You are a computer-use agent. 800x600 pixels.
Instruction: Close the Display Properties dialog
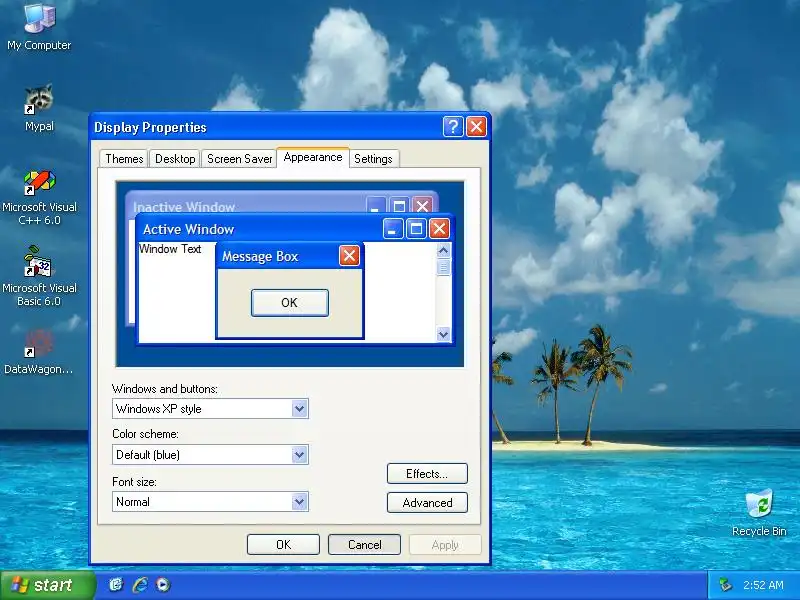[477, 127]
